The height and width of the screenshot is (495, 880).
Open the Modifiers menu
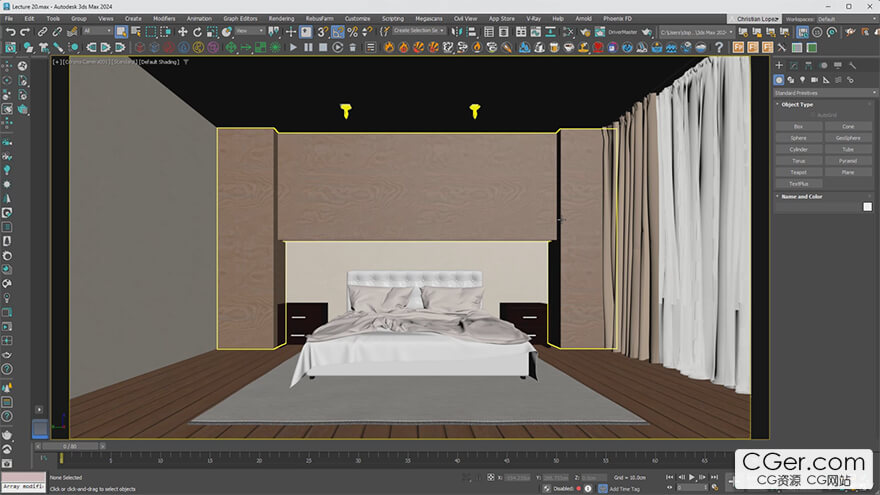coord(164,19)
